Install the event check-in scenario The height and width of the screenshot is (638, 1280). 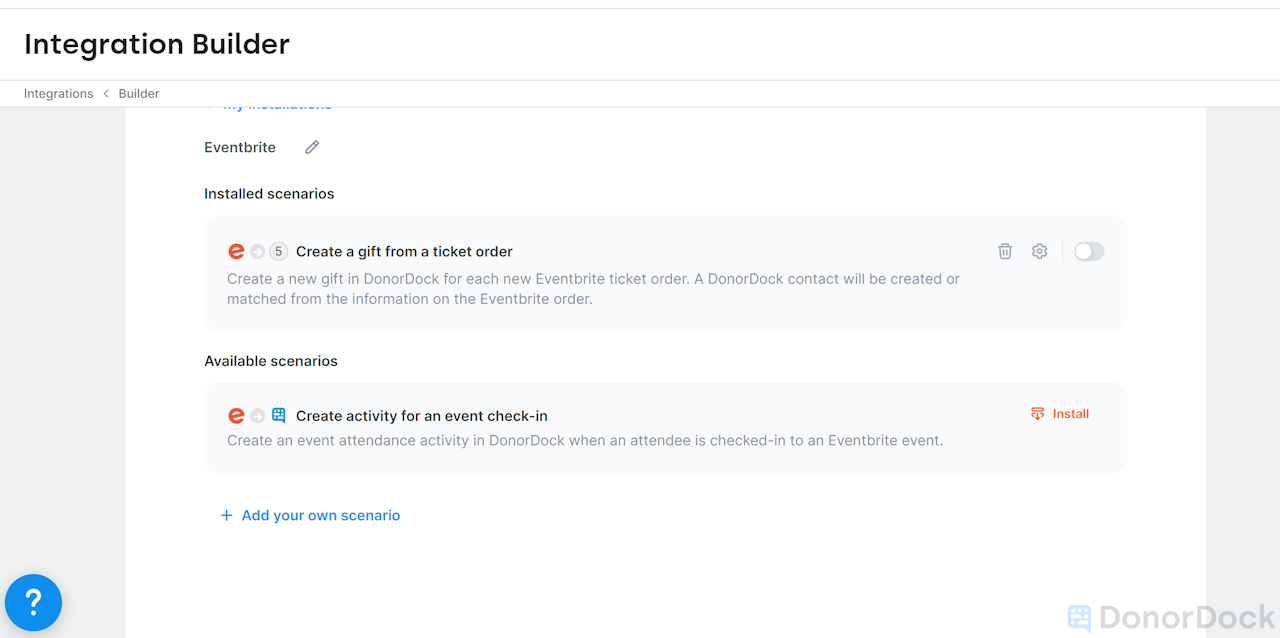(1070, 414)
